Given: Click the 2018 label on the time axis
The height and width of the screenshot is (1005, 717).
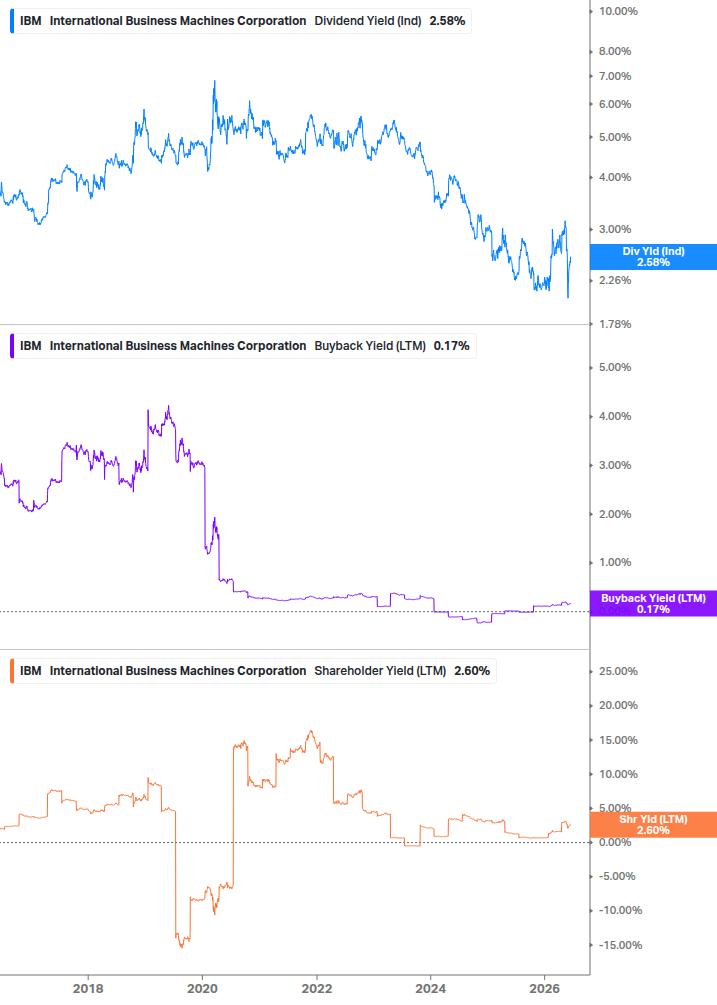Looking at the screenshot, I should point(88,989).
